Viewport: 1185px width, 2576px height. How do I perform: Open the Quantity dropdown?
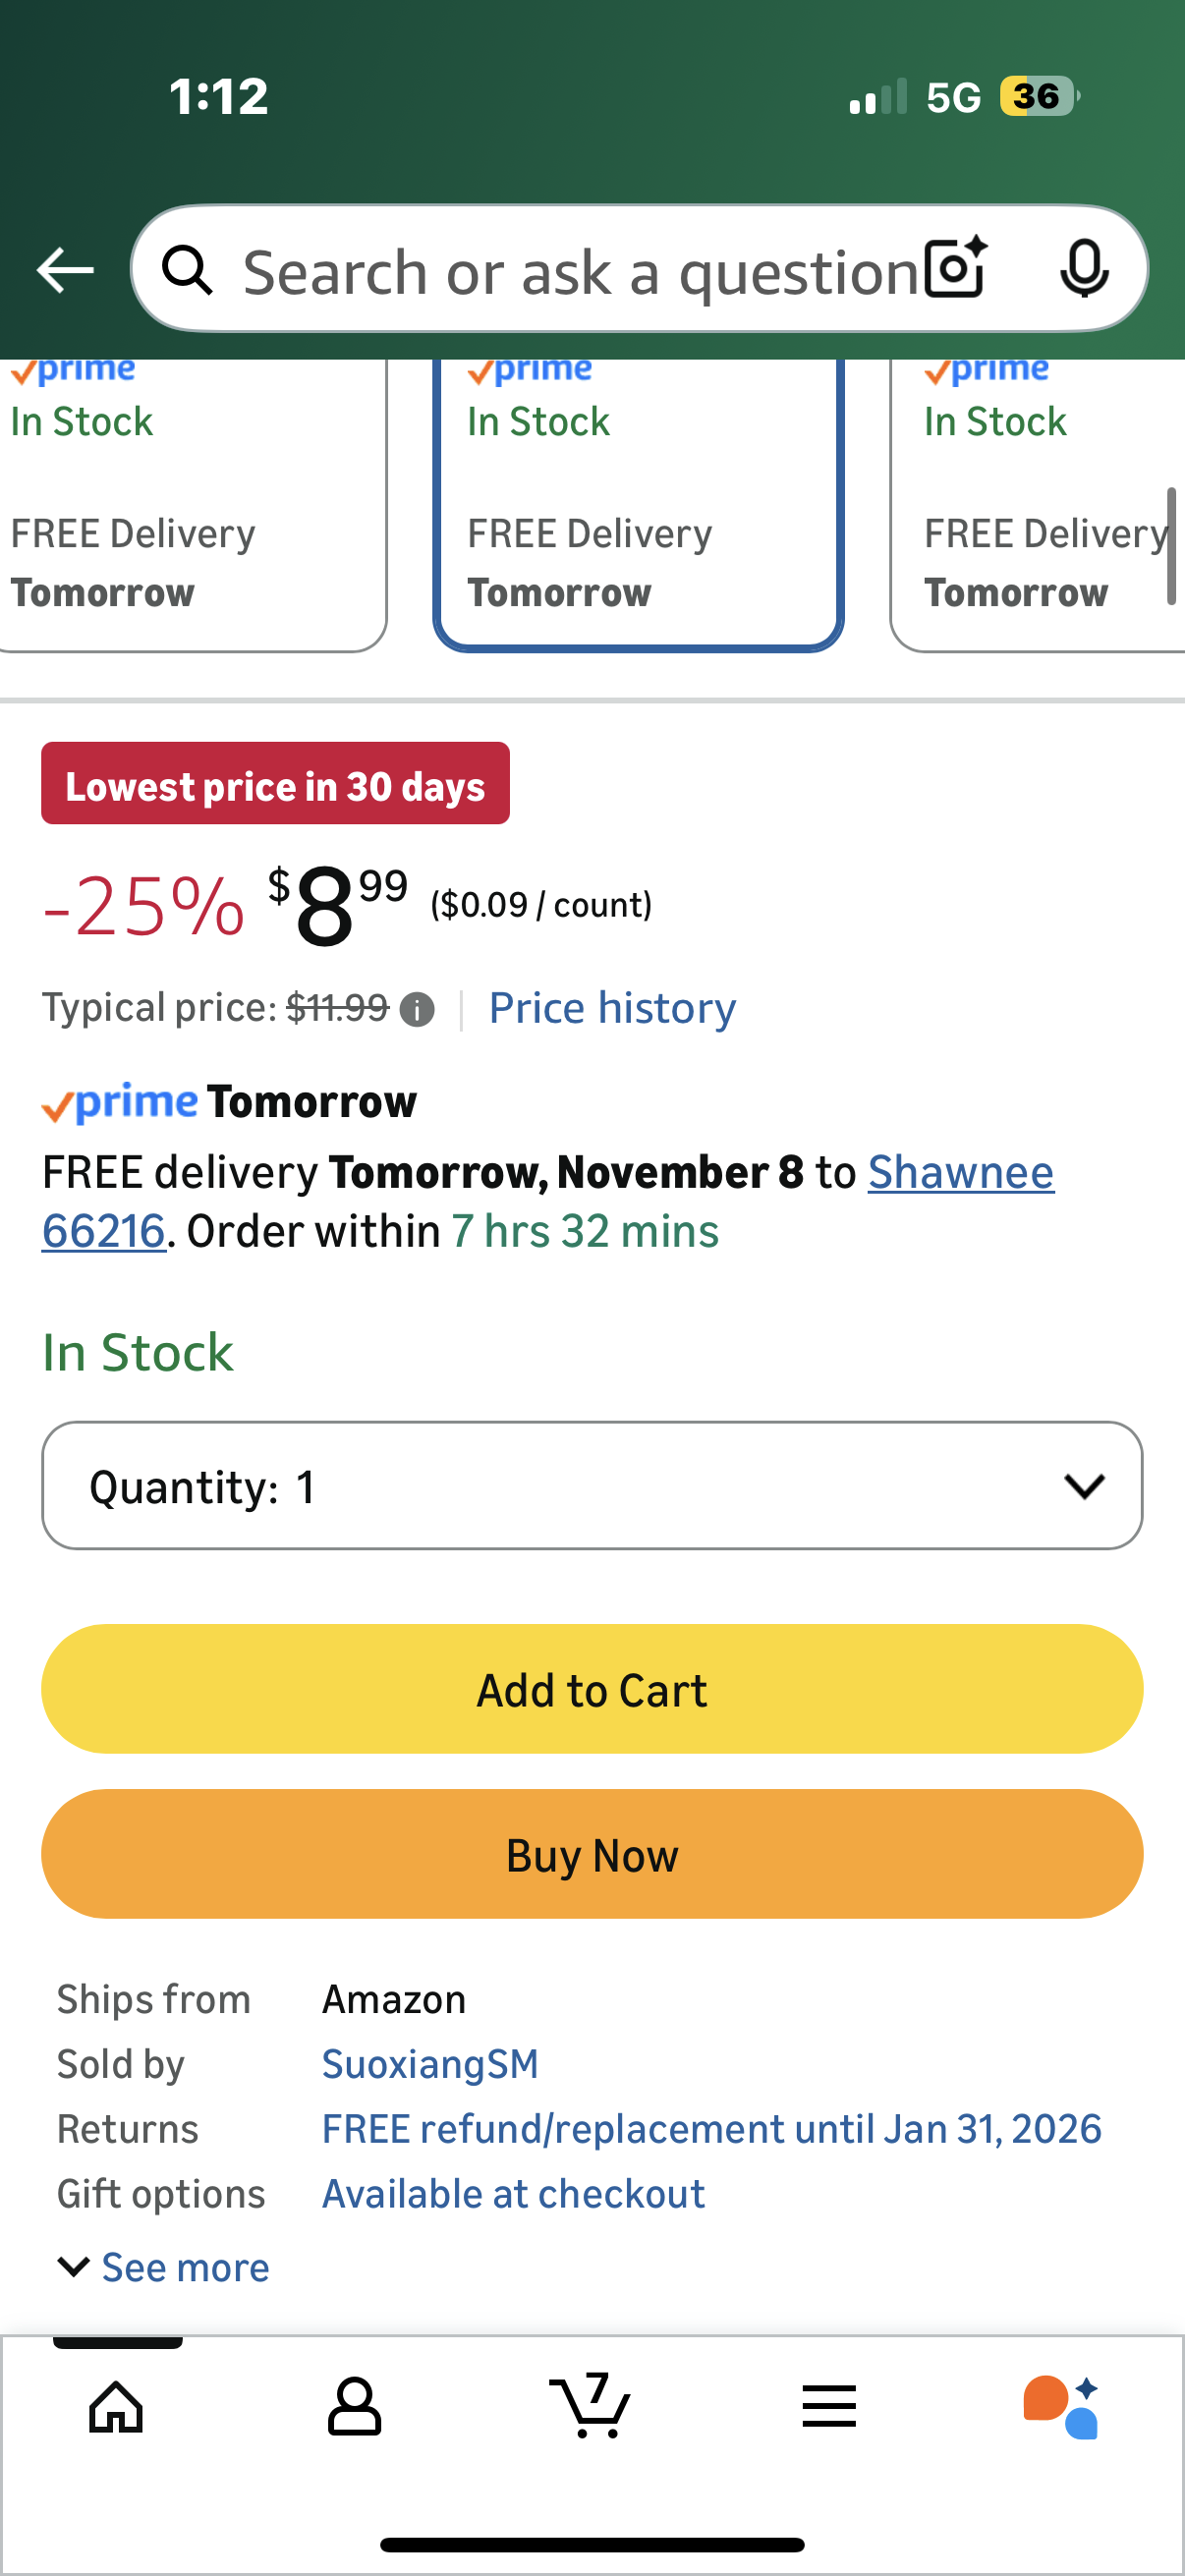pos(592,1486)
